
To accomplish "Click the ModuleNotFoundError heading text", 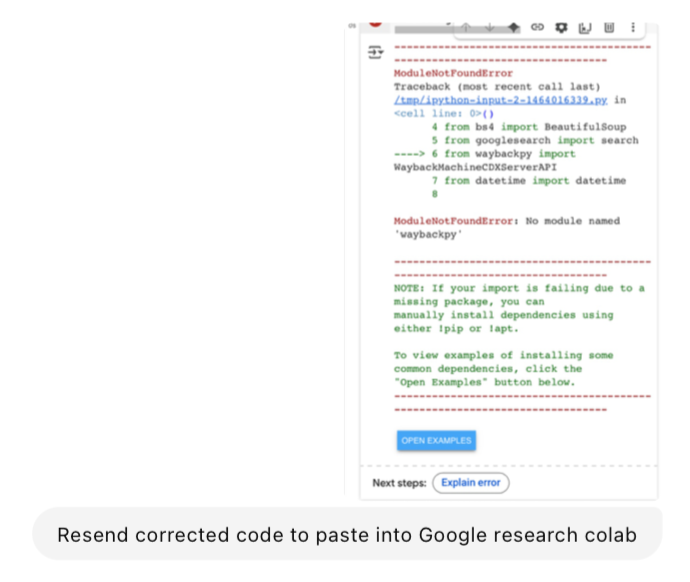I will (x=453, y=73).
